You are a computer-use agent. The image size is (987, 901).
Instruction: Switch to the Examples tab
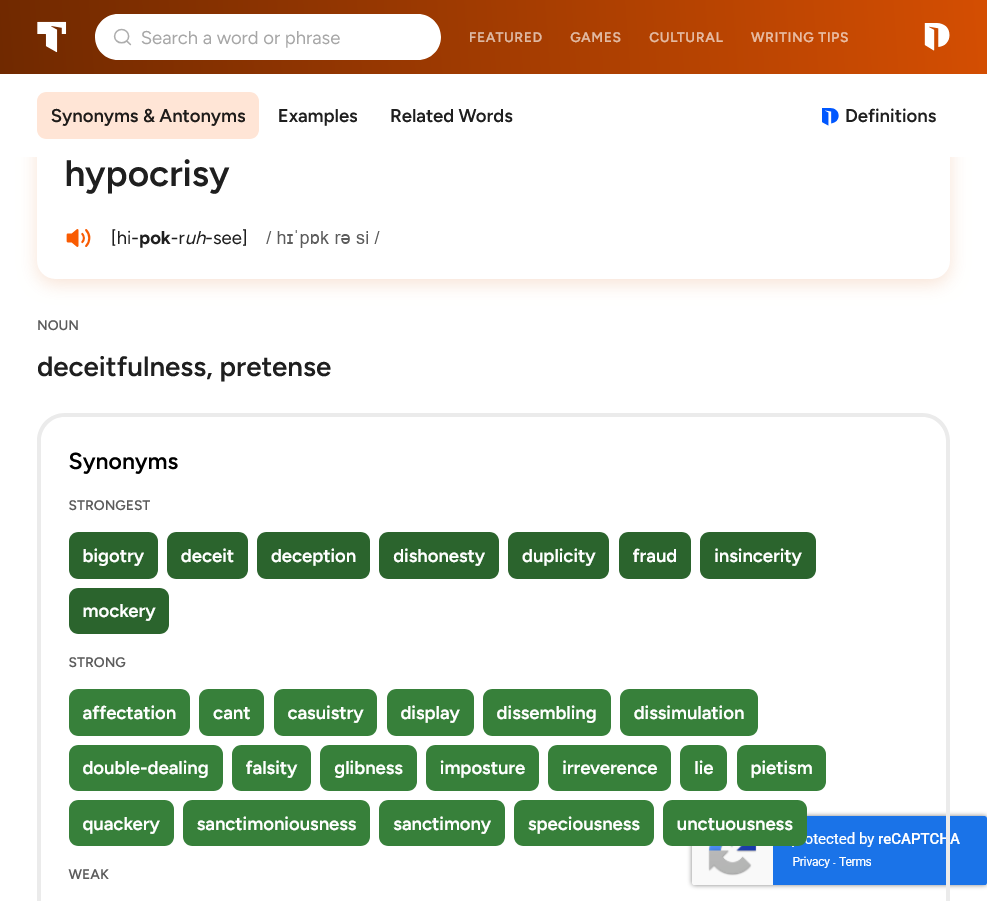(317, 116)
